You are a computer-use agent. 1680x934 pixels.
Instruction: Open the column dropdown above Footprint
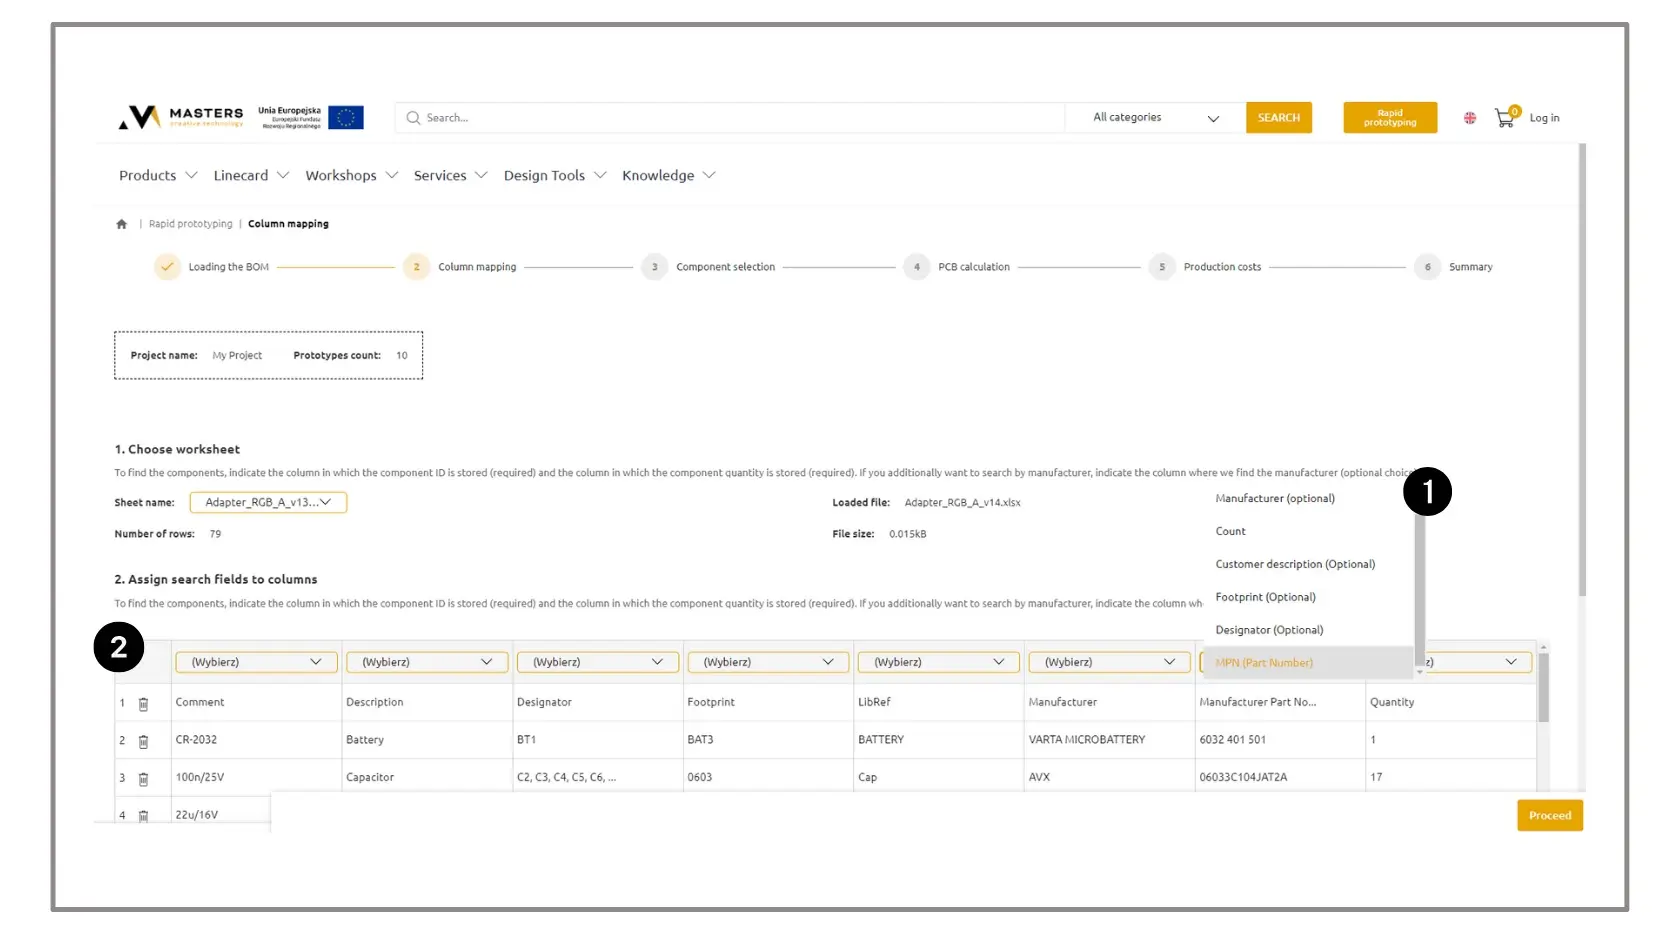point(768,662)
